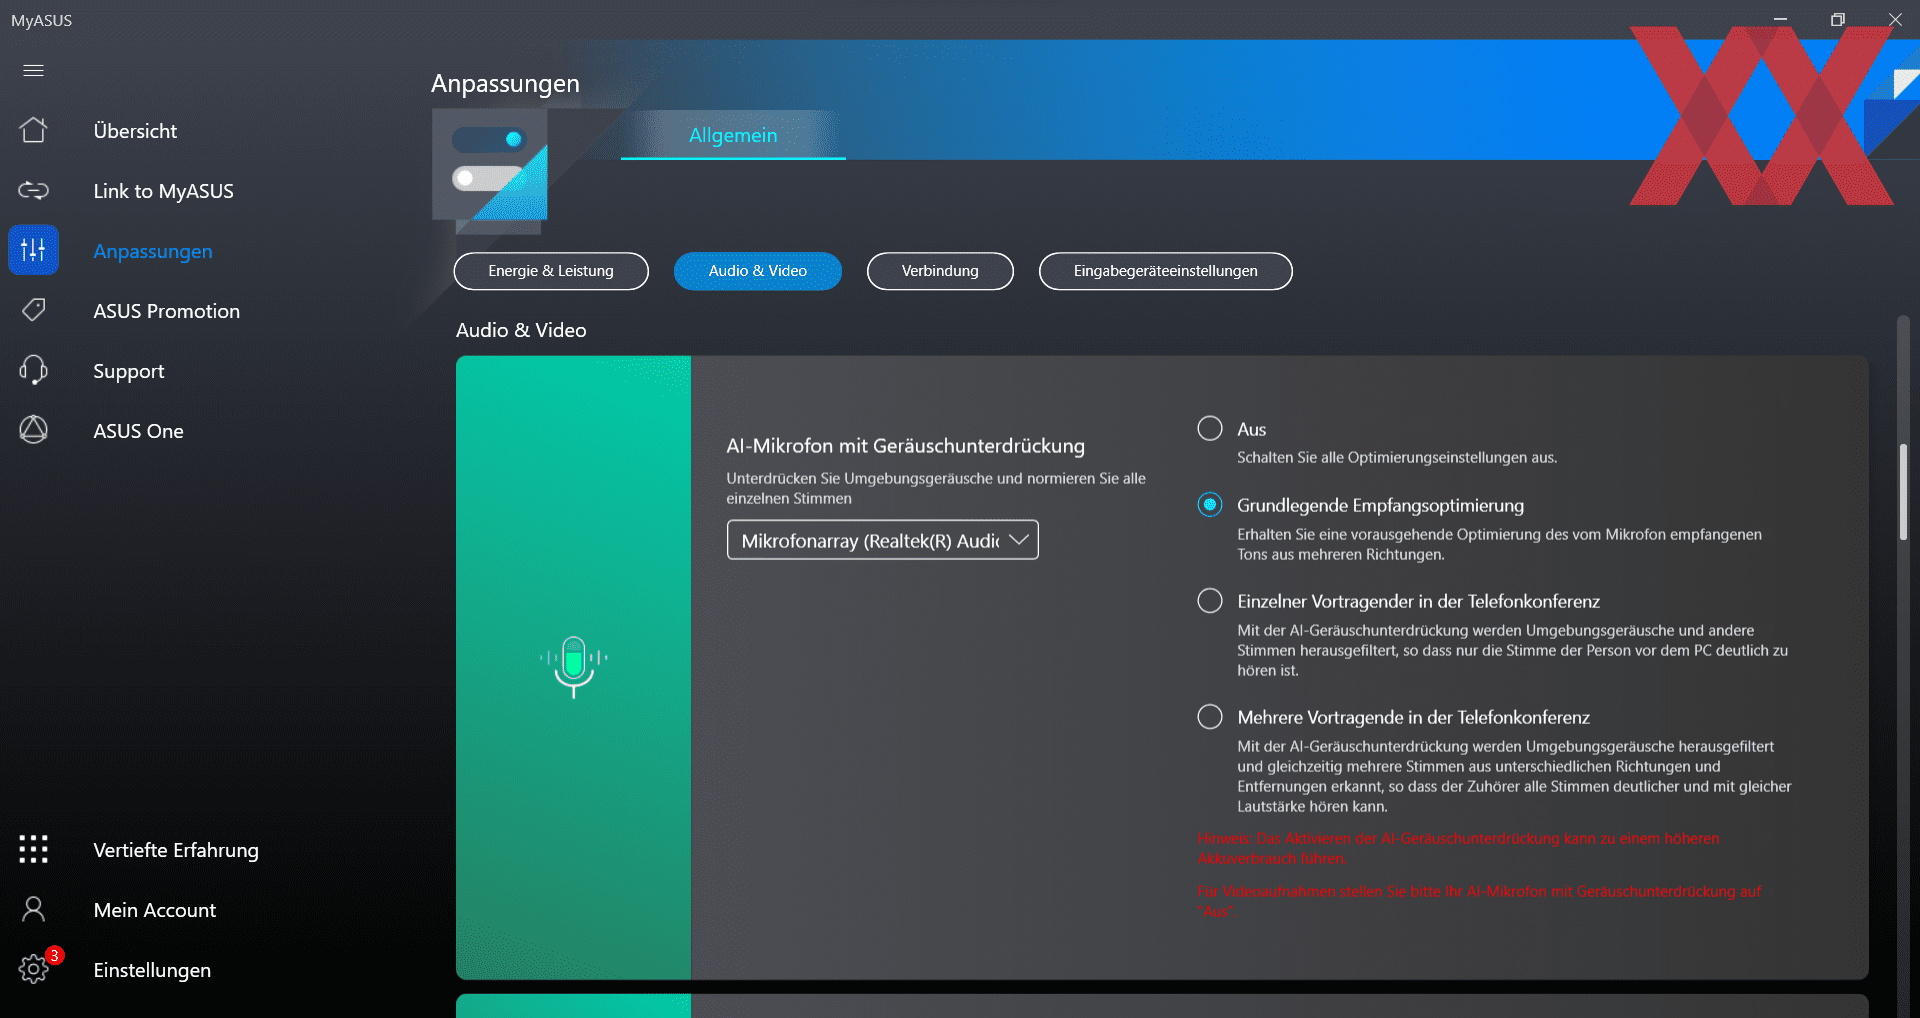Switch to the Allgemein tab
The height and width of the screenshot is (1018, 1920).
tap(733, 135)
